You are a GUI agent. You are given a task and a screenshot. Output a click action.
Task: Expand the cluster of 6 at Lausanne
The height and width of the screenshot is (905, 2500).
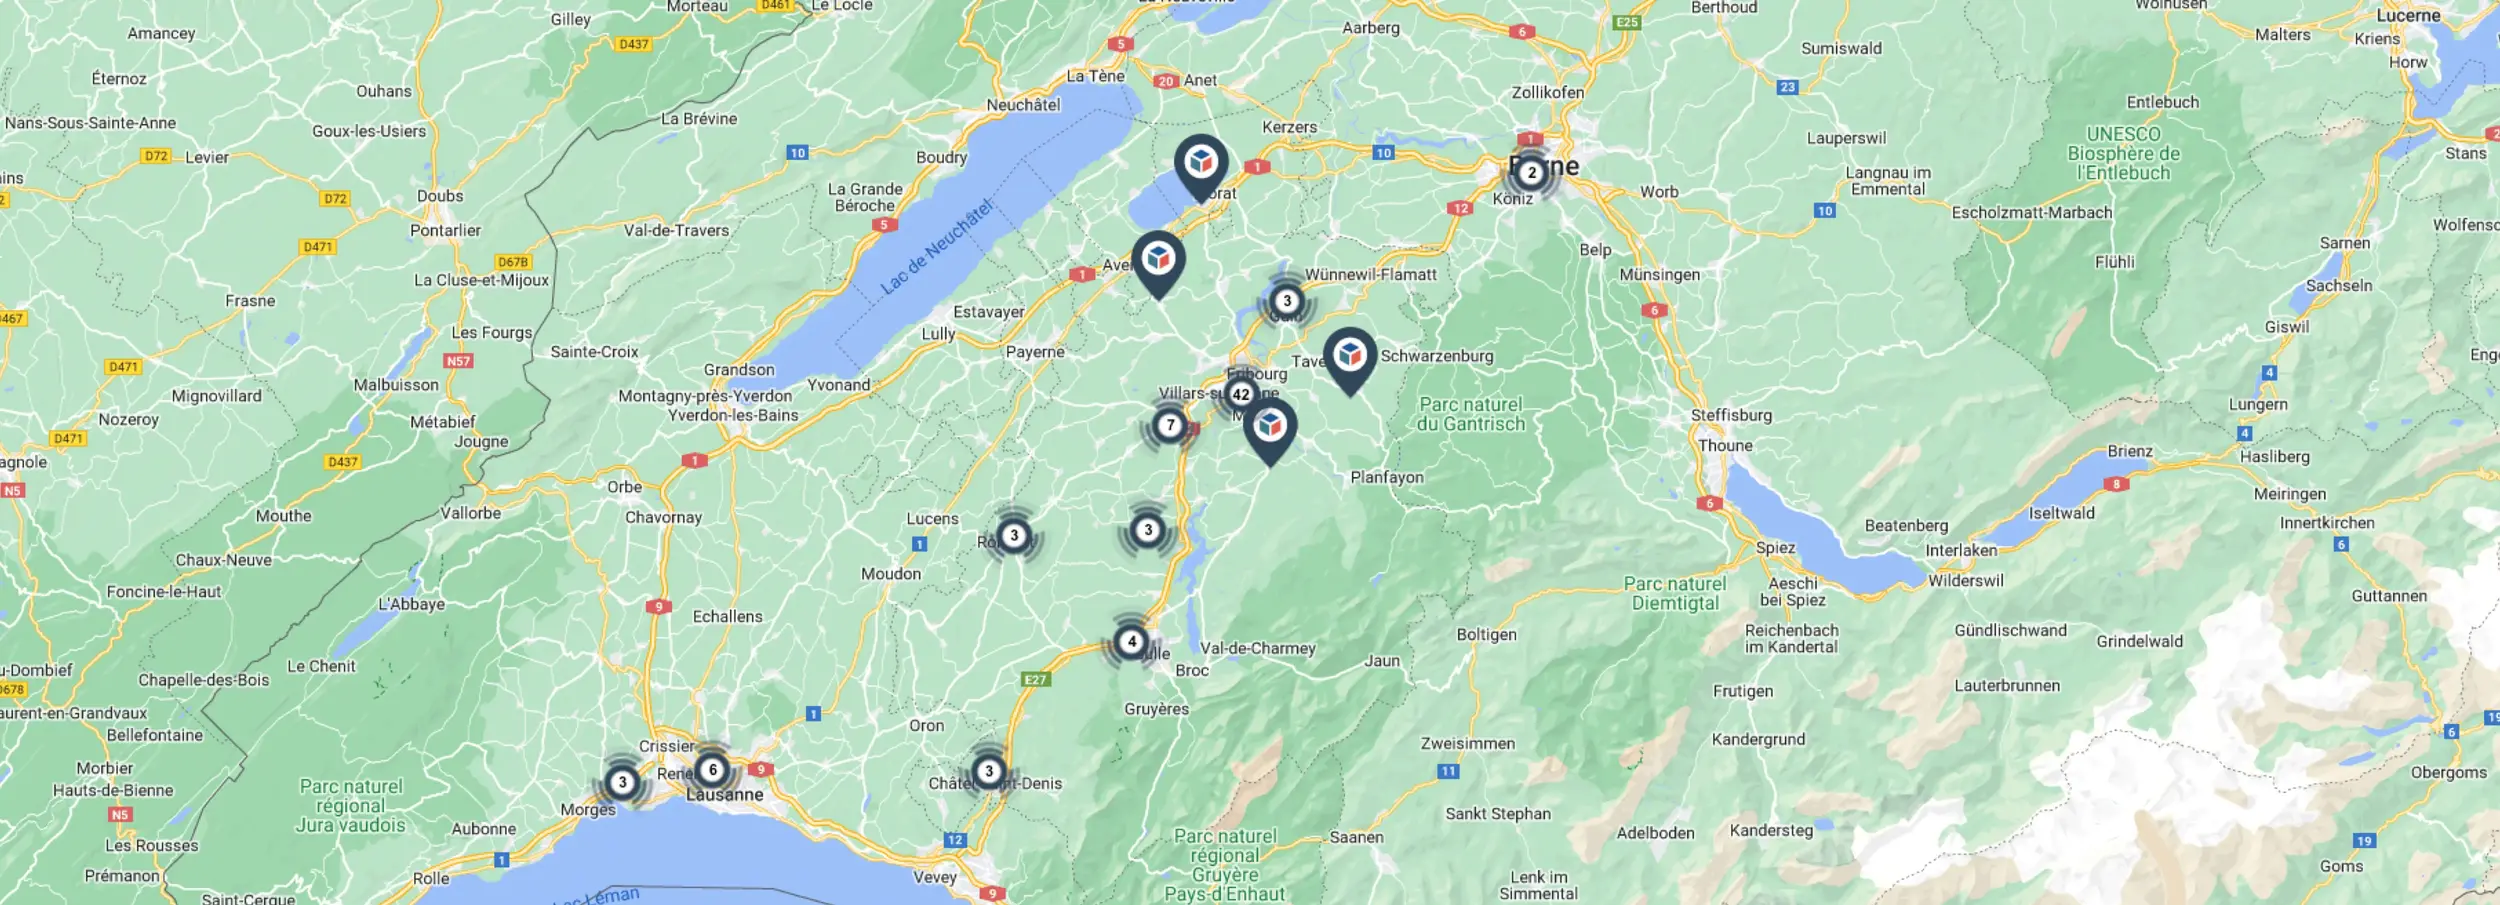tap(712, 769)
